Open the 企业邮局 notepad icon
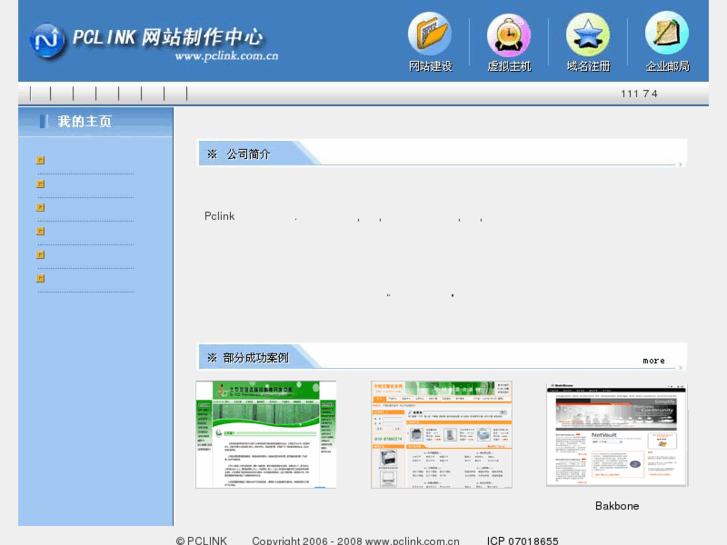Image resolution: width=727 pixels, height=545 pixels. coord(667,33)
